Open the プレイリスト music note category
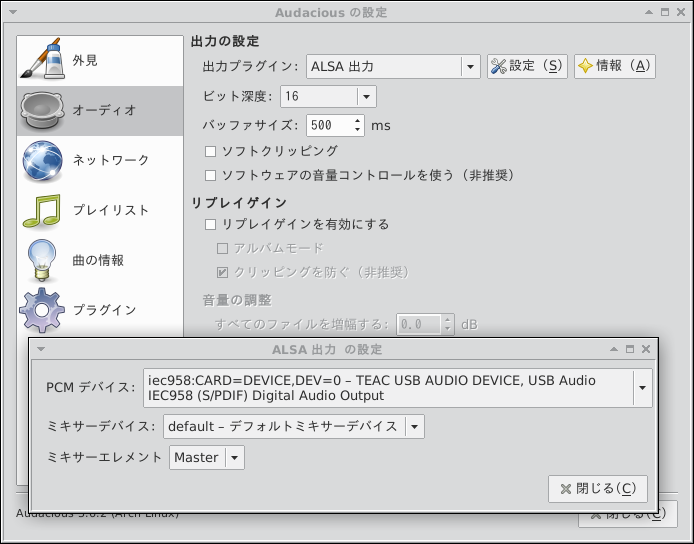 pos(100,210)
